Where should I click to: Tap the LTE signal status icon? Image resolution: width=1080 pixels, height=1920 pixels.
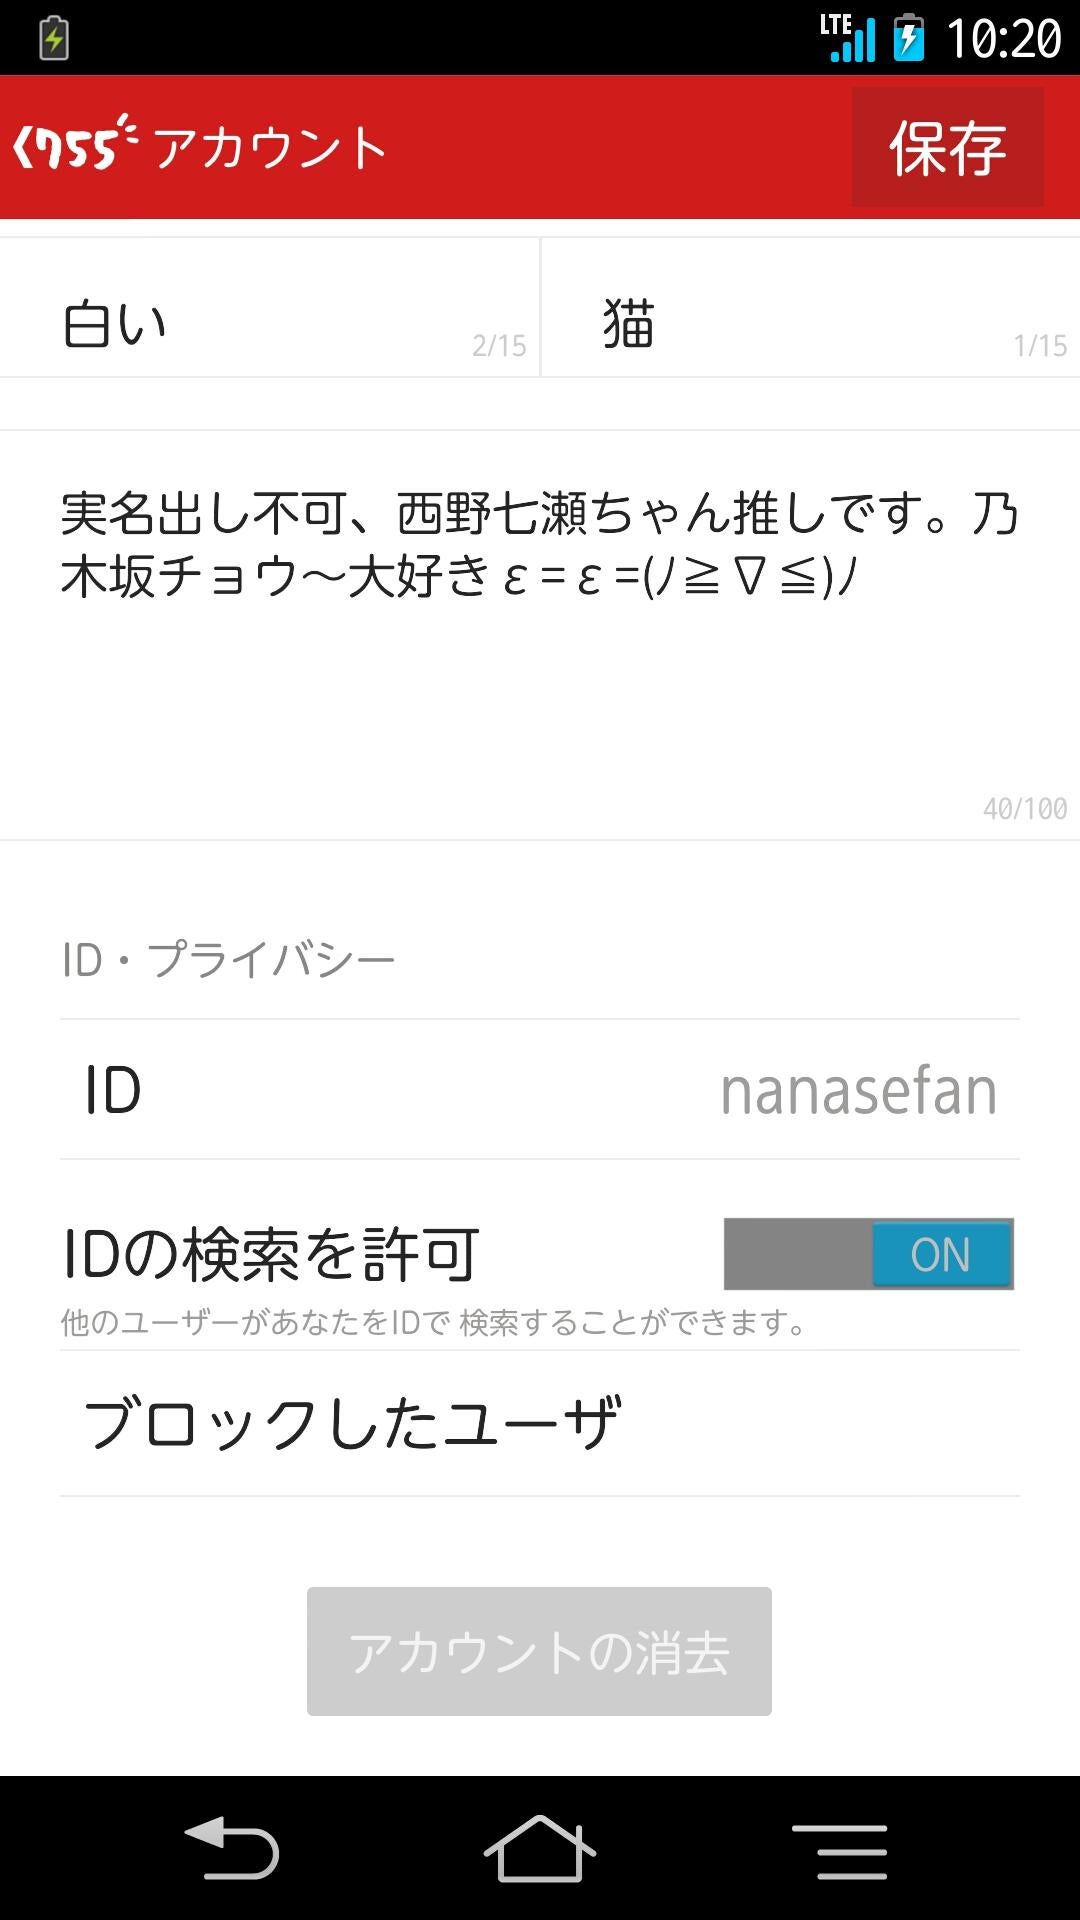click(x=848, y=38)
